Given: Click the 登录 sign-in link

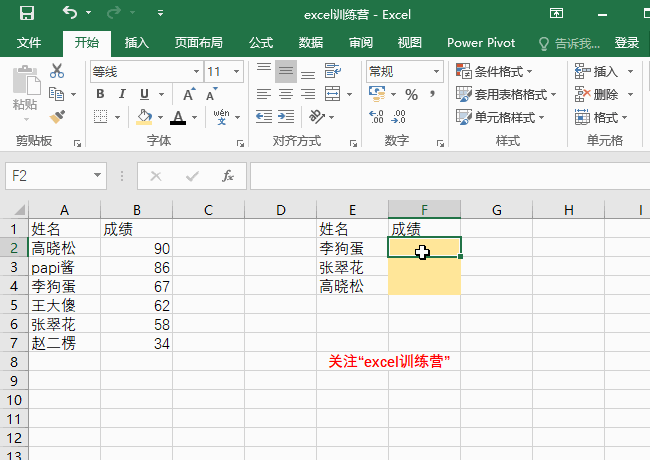Looking at the screenshot, I should point(627,43).
